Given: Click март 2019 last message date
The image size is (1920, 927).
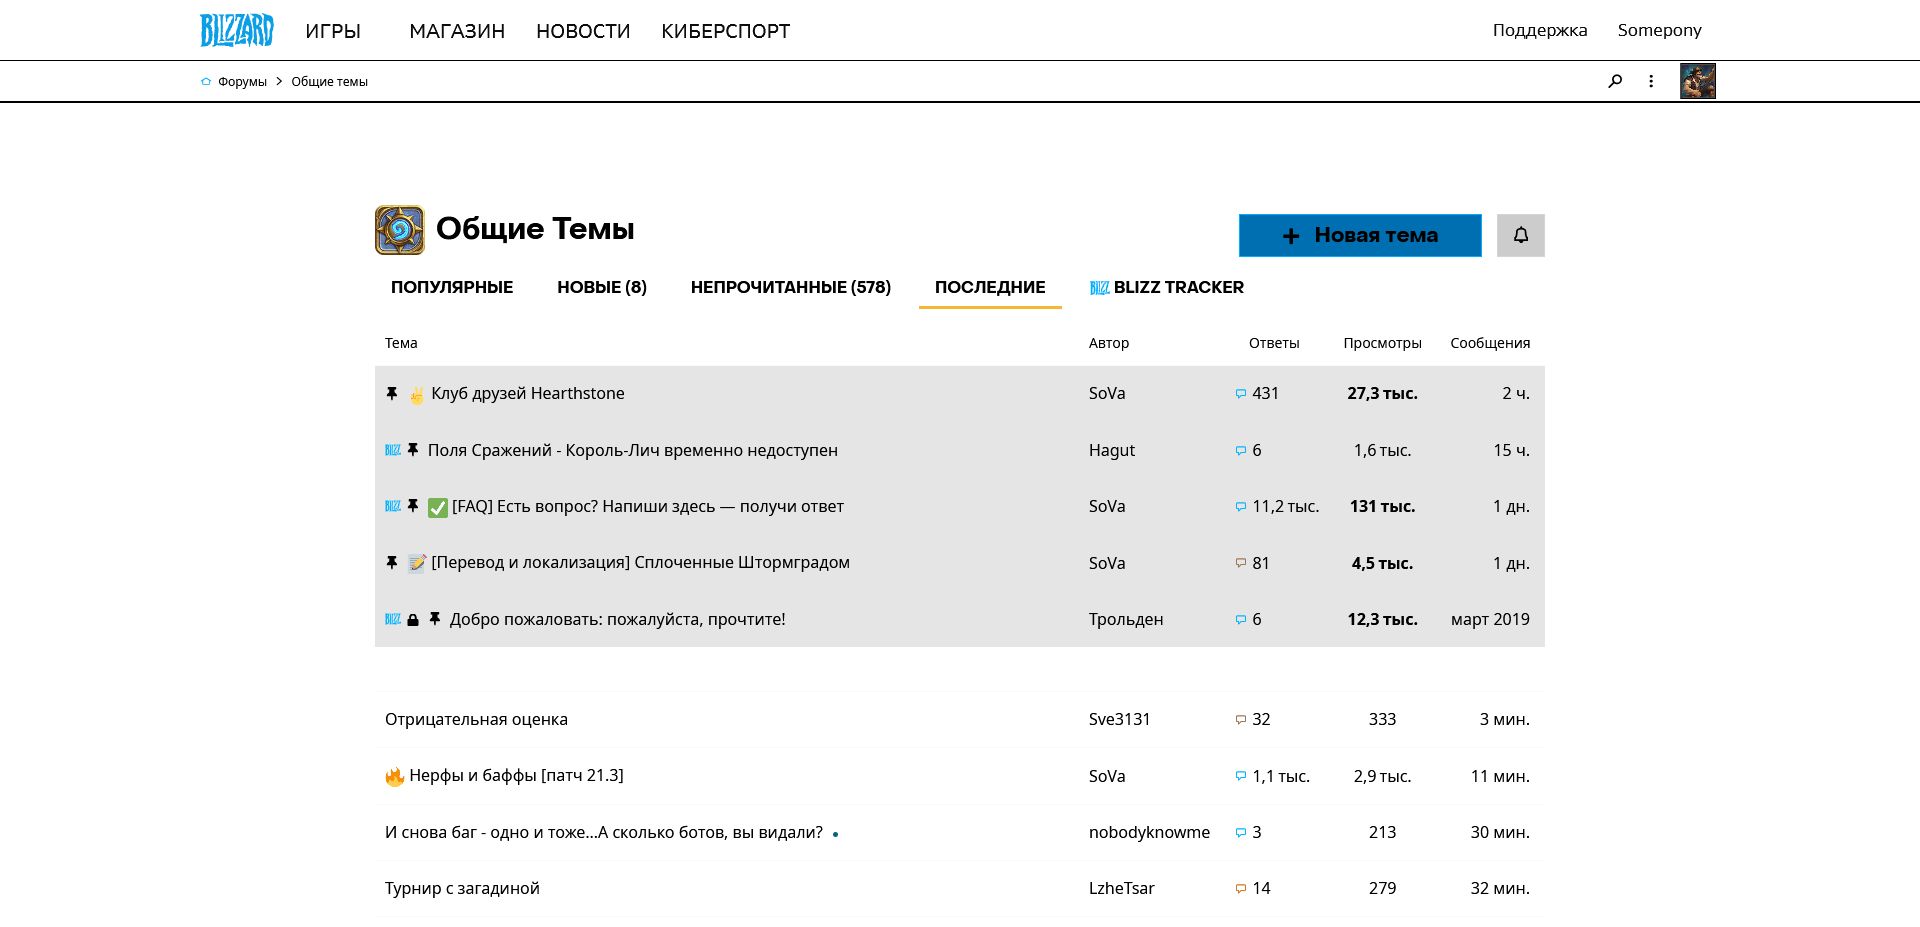Looking at the screenshot, I should pyautogui.click(x=1490, y=619).
